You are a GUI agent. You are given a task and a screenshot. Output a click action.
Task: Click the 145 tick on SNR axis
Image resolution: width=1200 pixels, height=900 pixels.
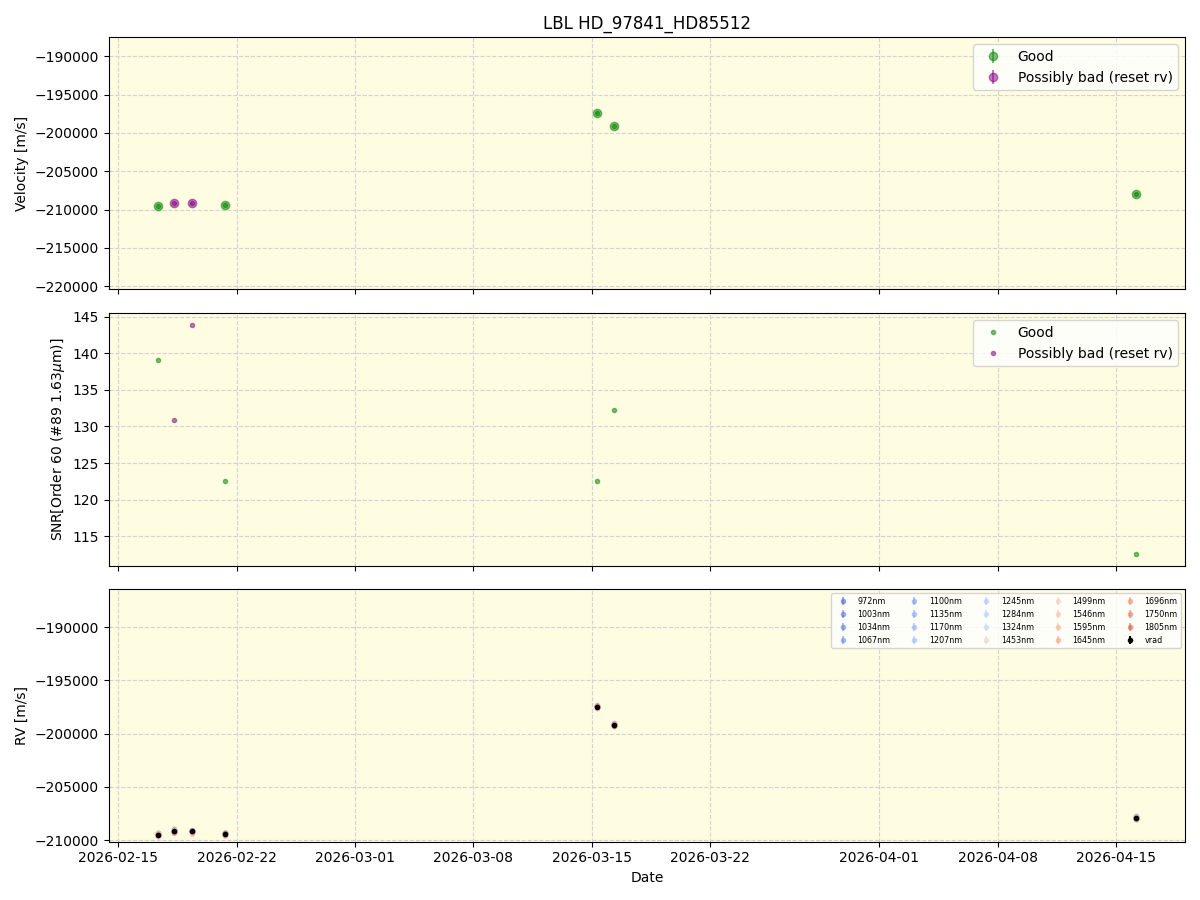tap(86, 317)
